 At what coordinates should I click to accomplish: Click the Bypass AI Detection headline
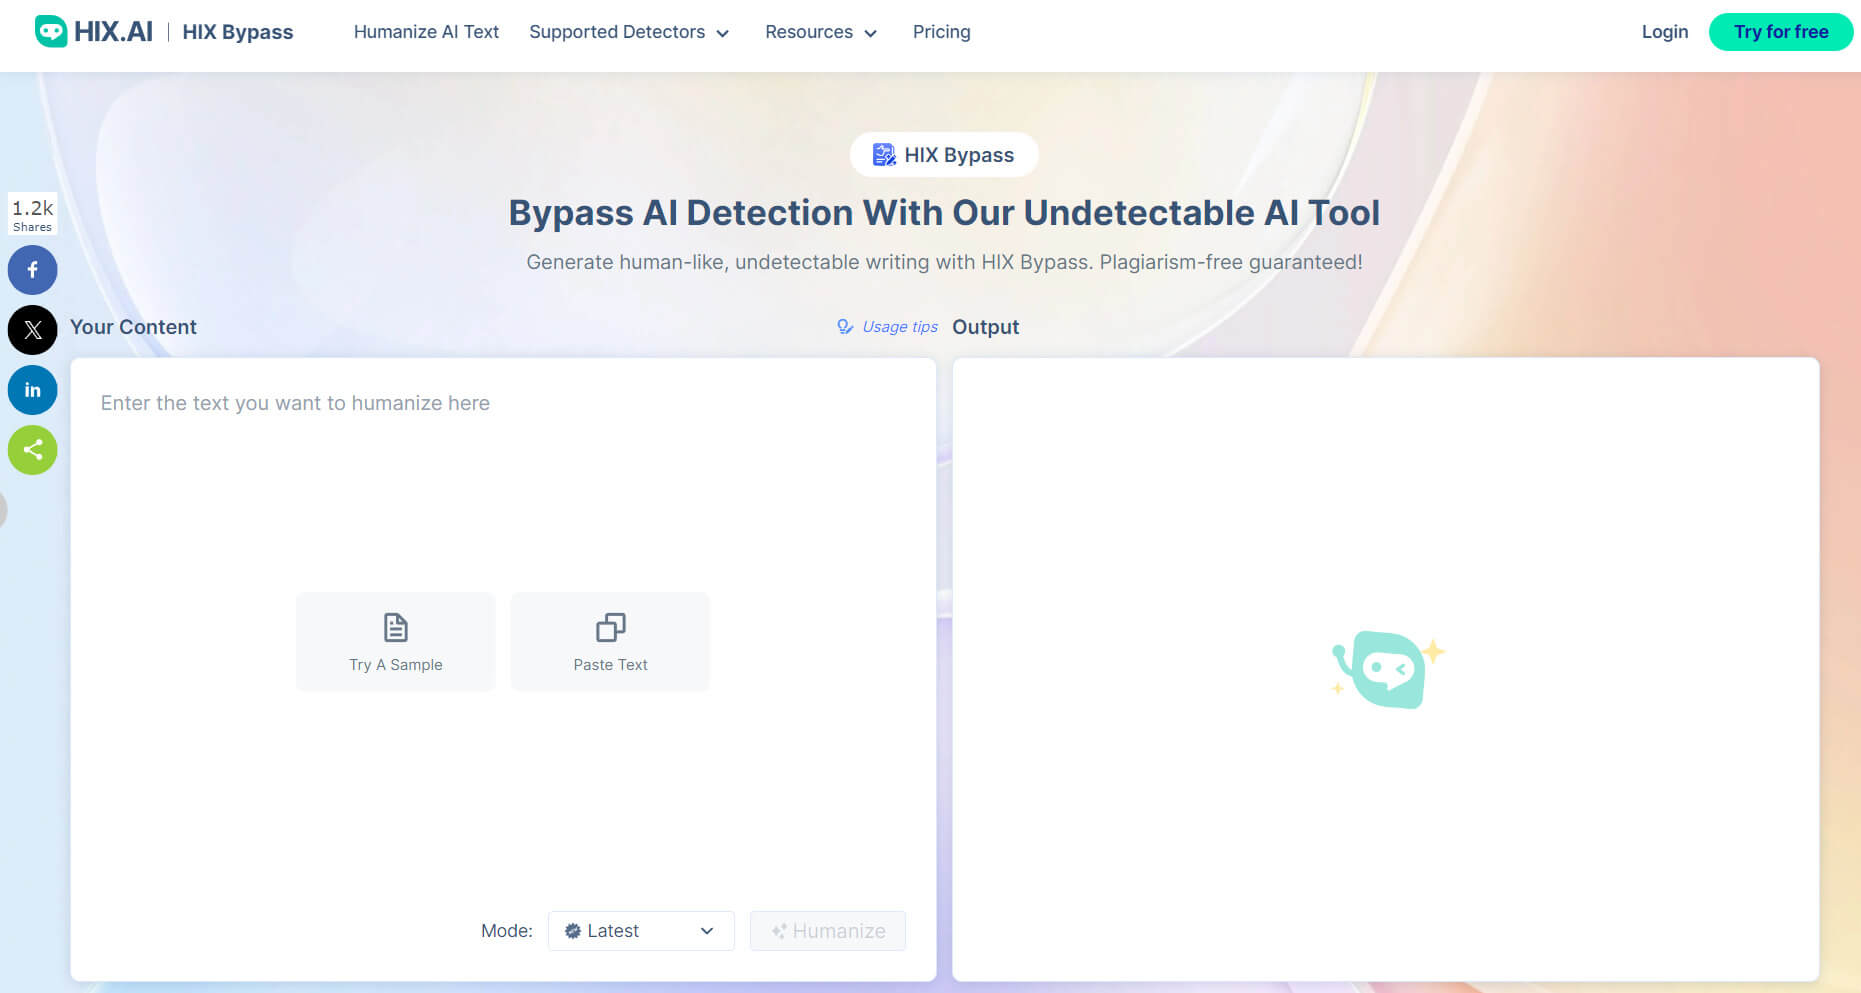944,213
